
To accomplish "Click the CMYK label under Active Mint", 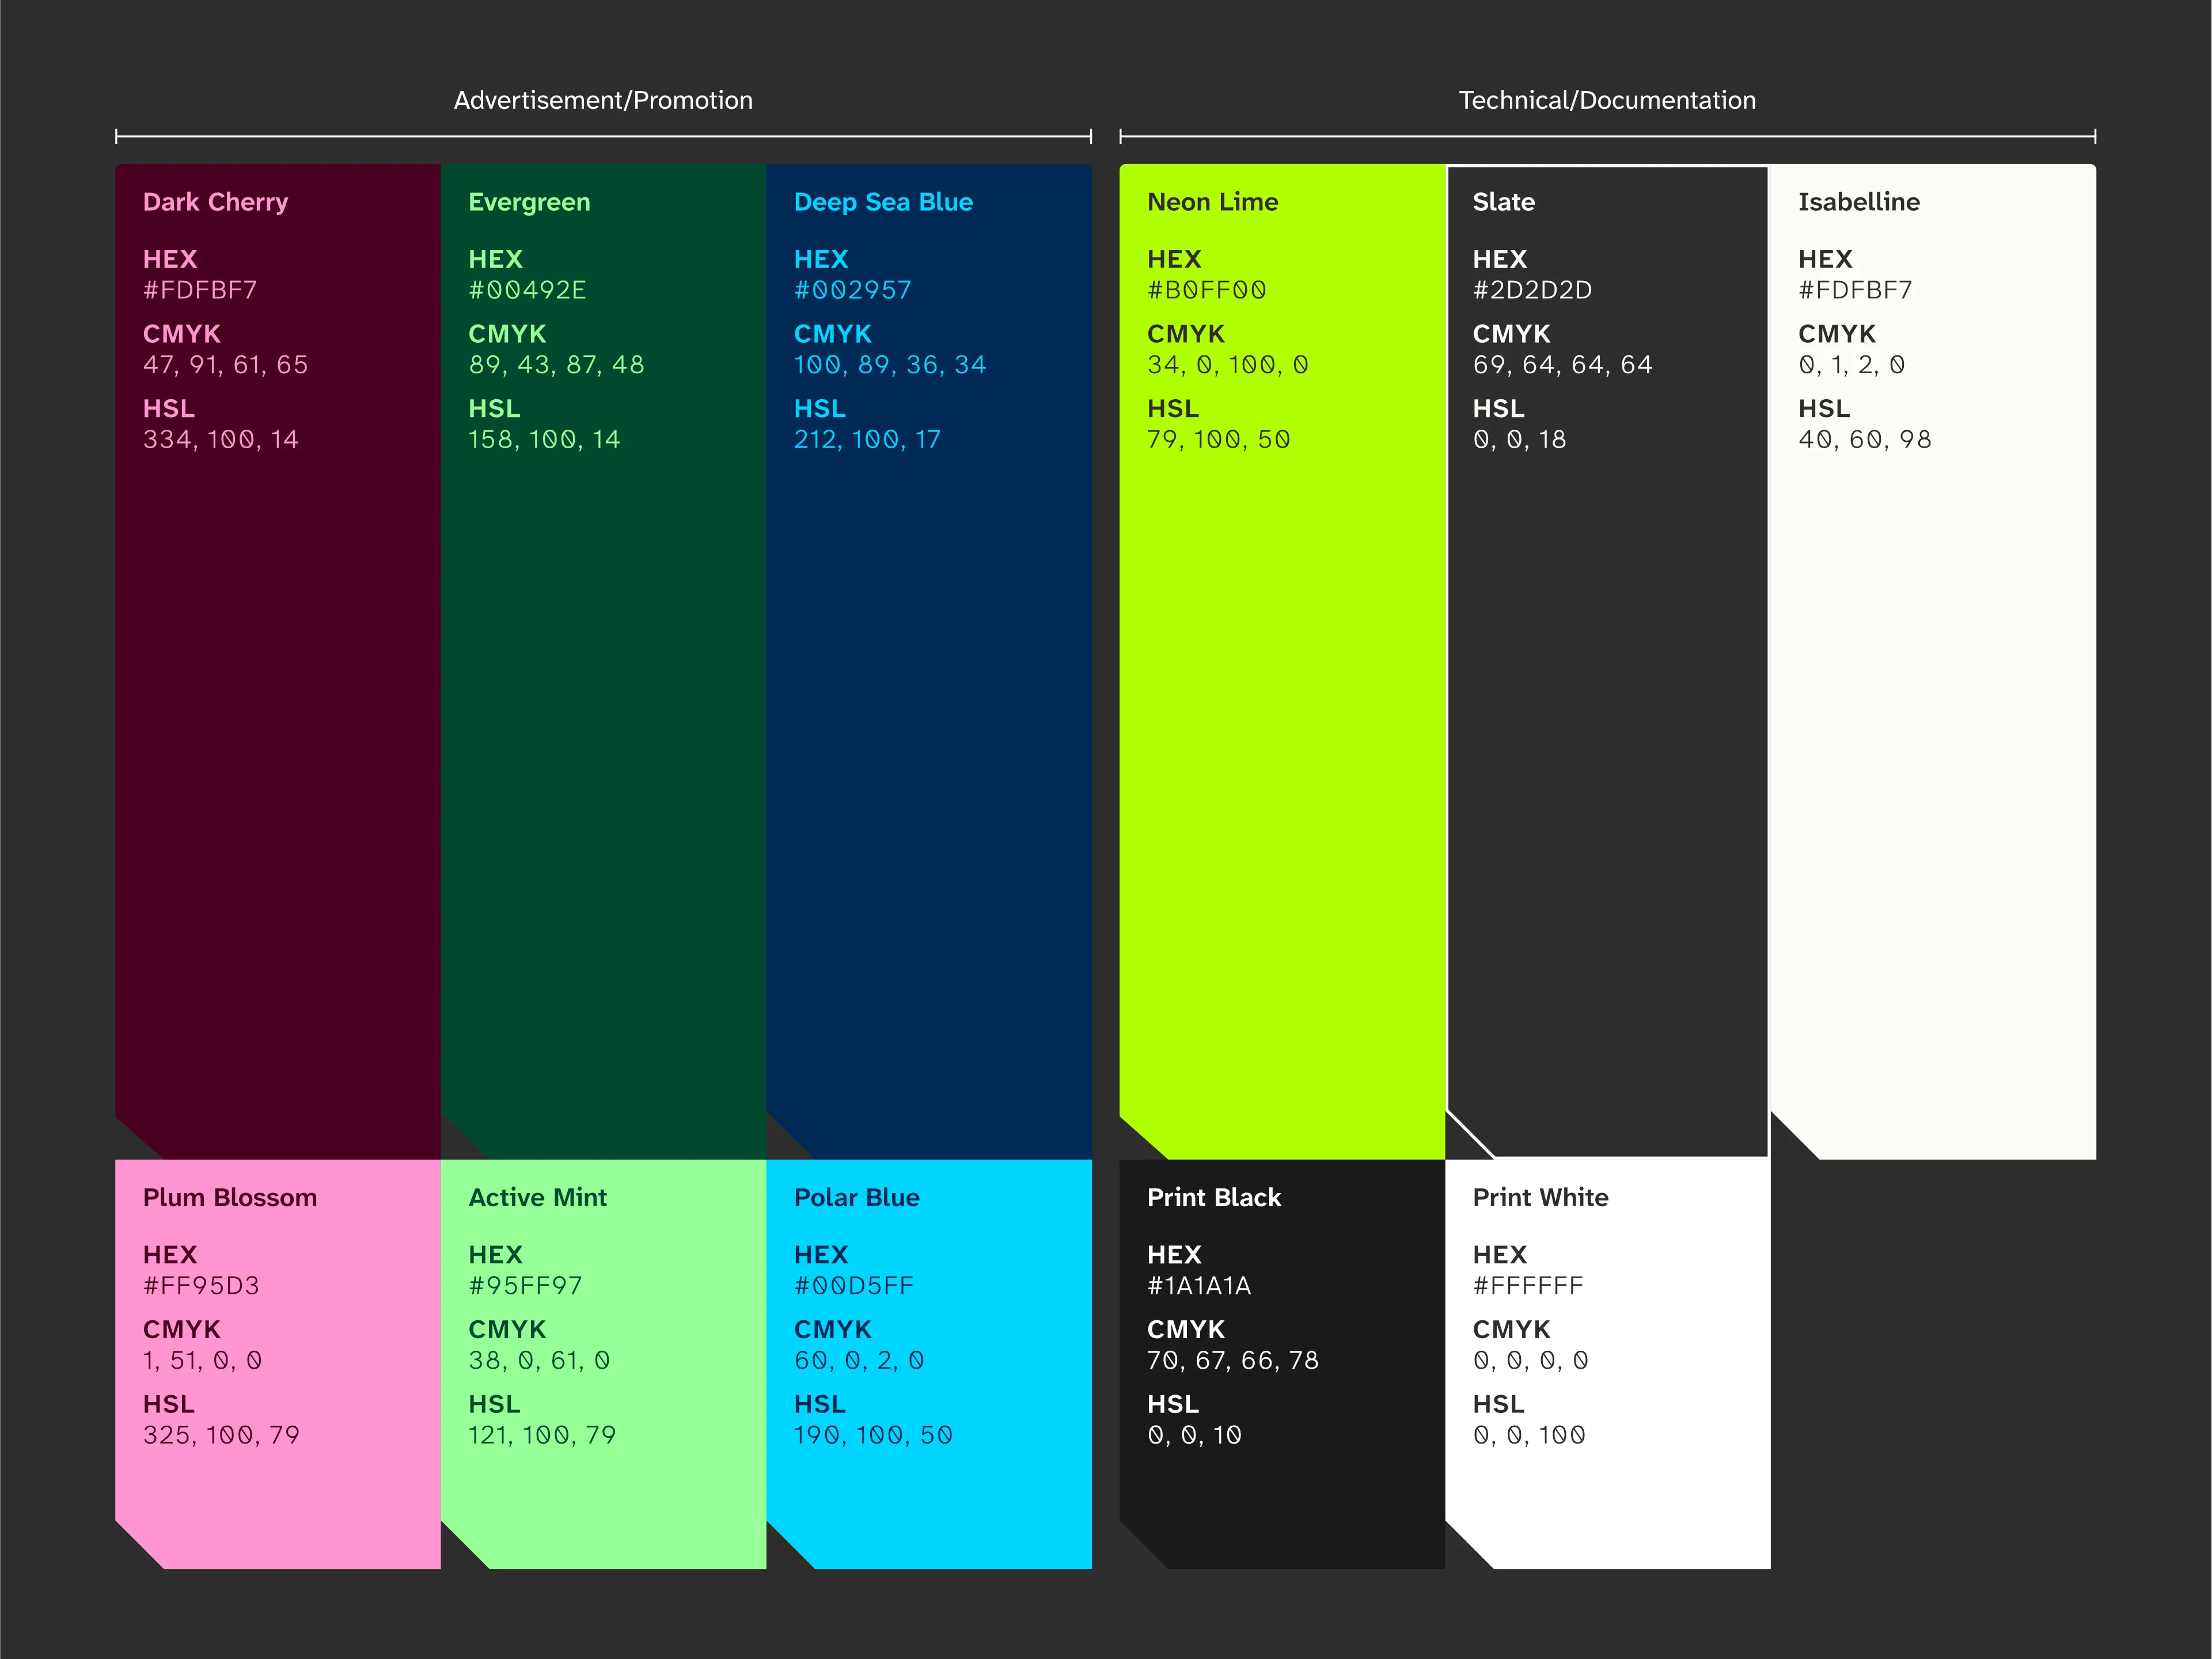I will [507, 1329].
